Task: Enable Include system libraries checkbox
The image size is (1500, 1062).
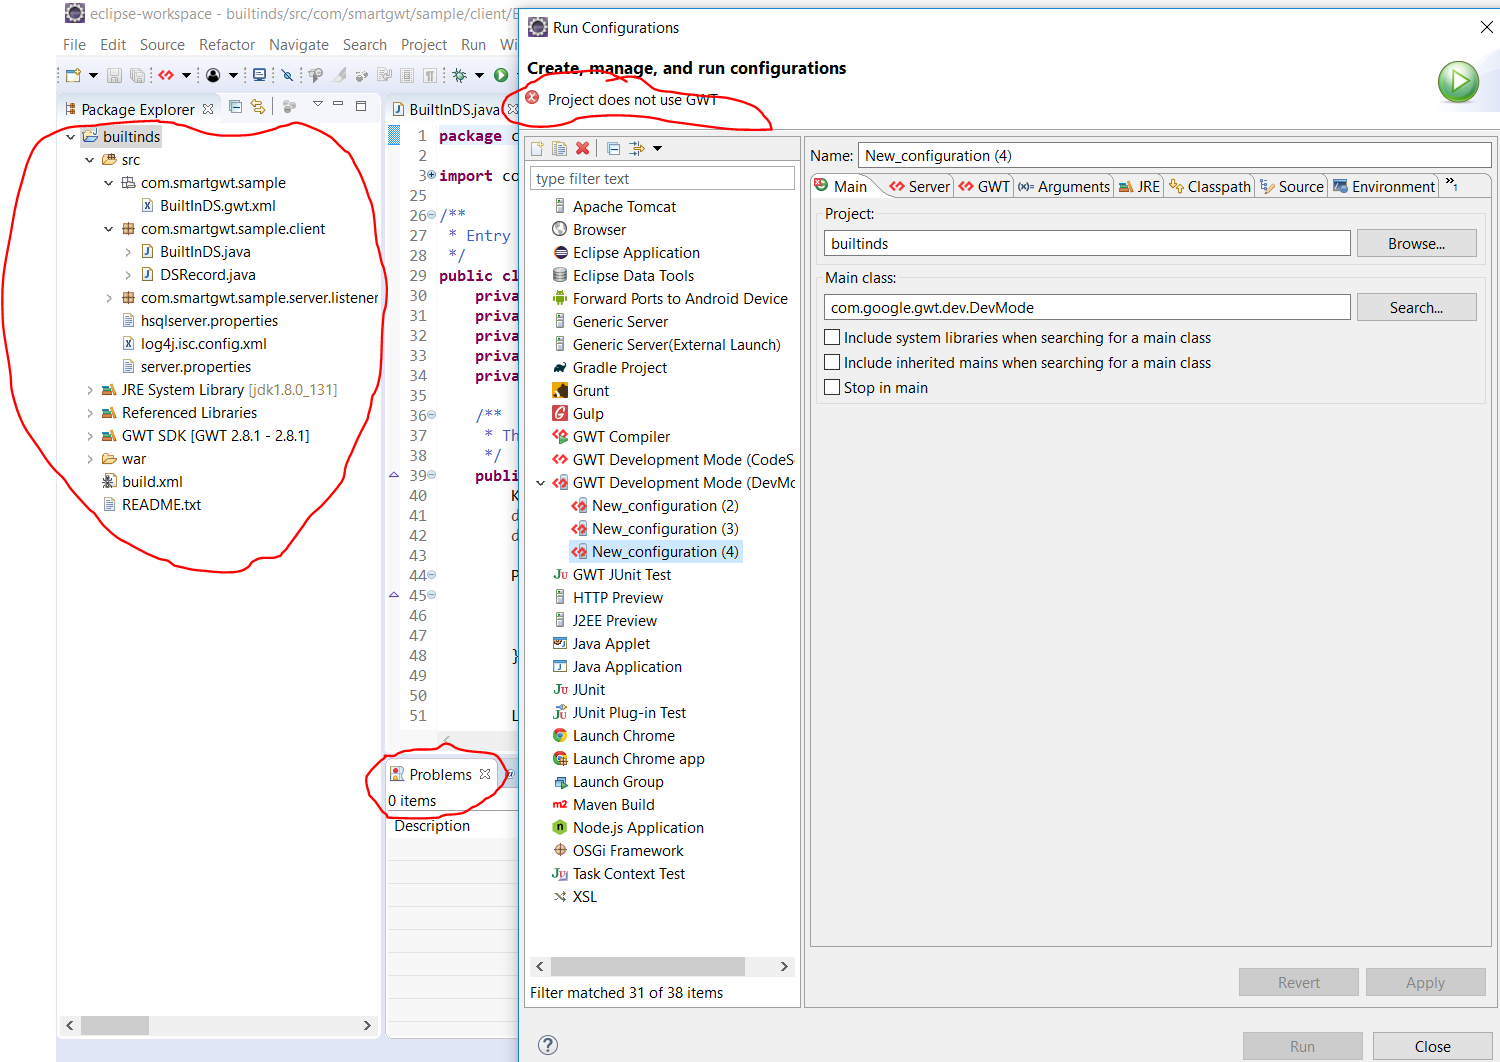Action: tap(832, 338)
